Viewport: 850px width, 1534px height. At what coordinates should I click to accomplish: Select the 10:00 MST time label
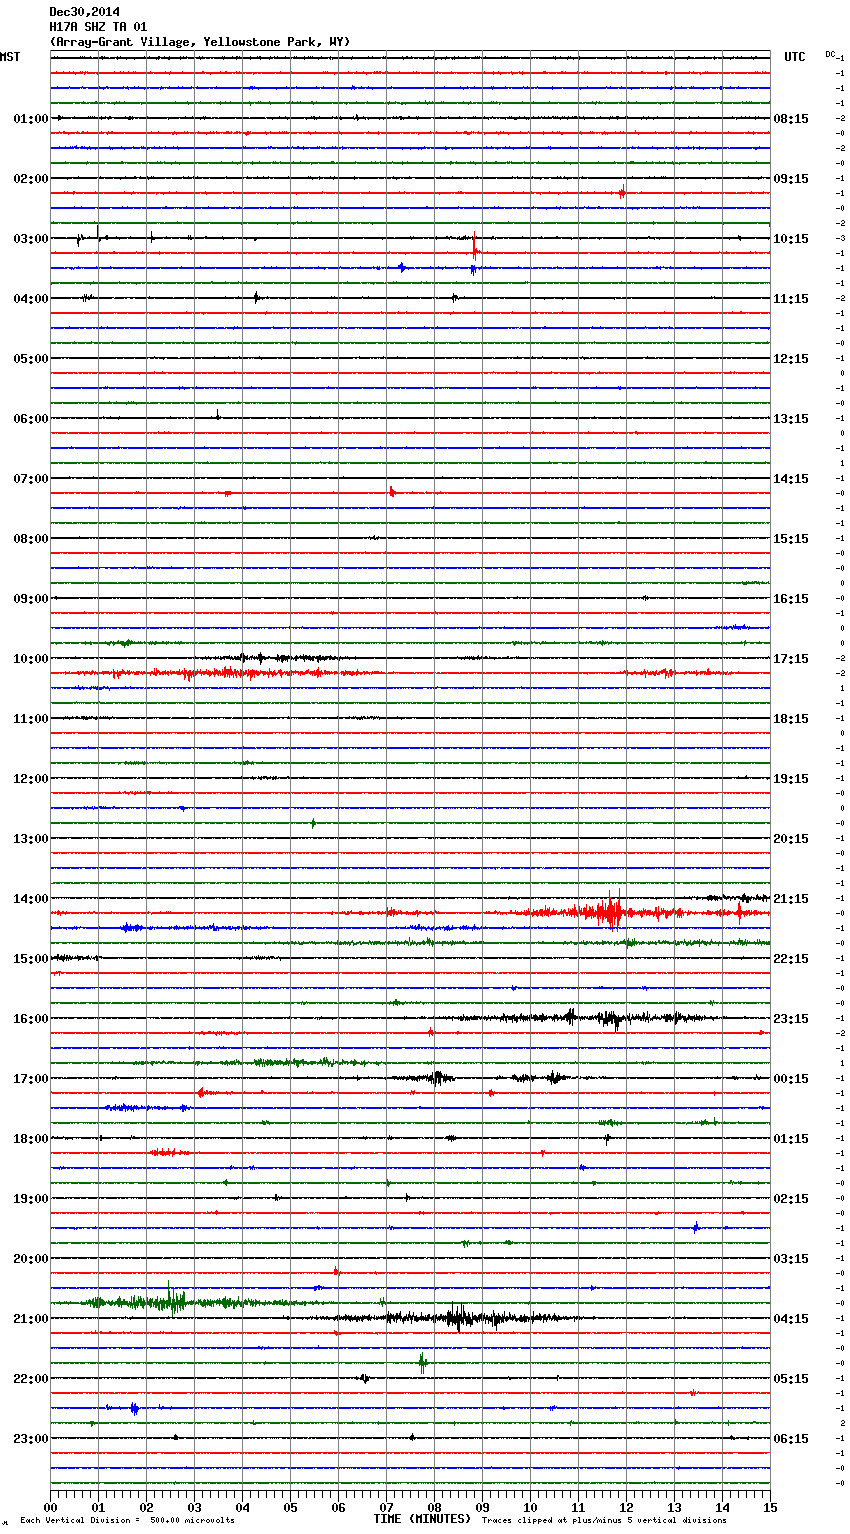click(30, 659)
